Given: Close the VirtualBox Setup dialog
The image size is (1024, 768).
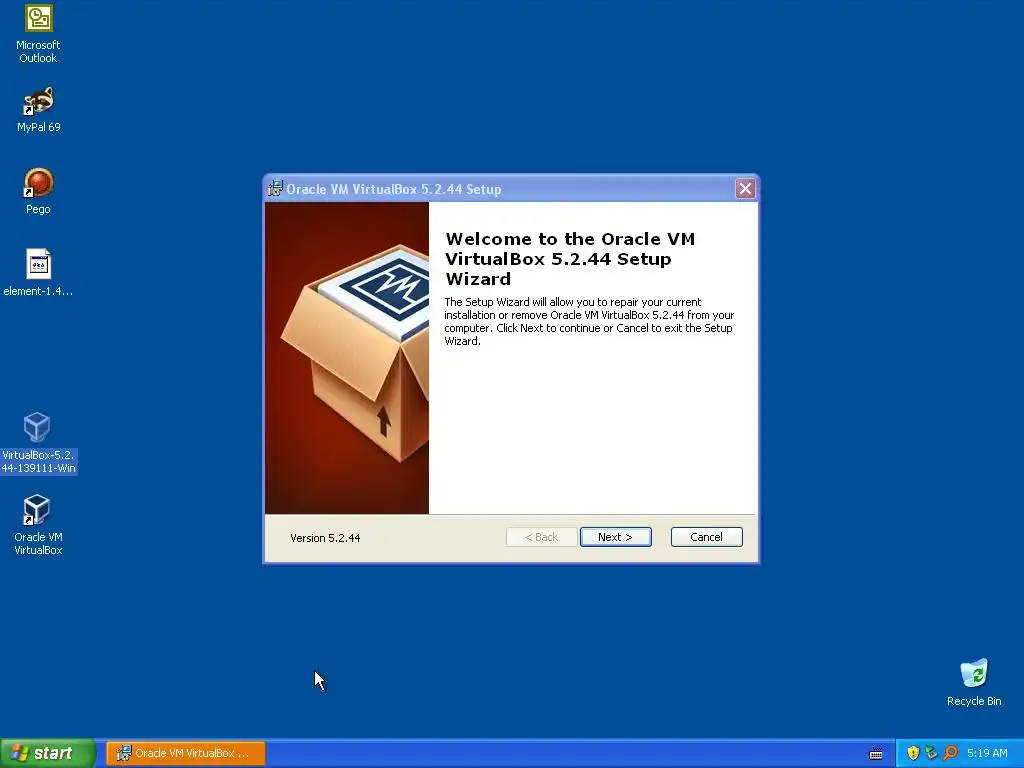Looking at the screenshot, I should click(x=745, y=189).
